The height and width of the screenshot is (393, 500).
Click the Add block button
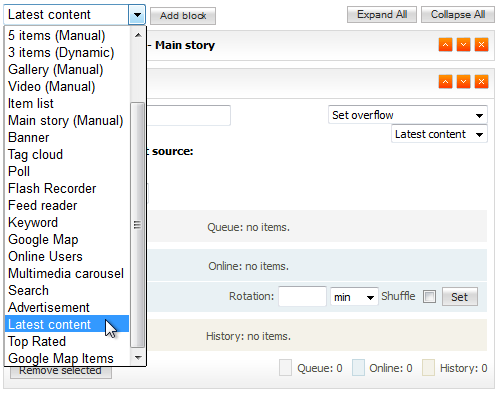coord(183,16)
